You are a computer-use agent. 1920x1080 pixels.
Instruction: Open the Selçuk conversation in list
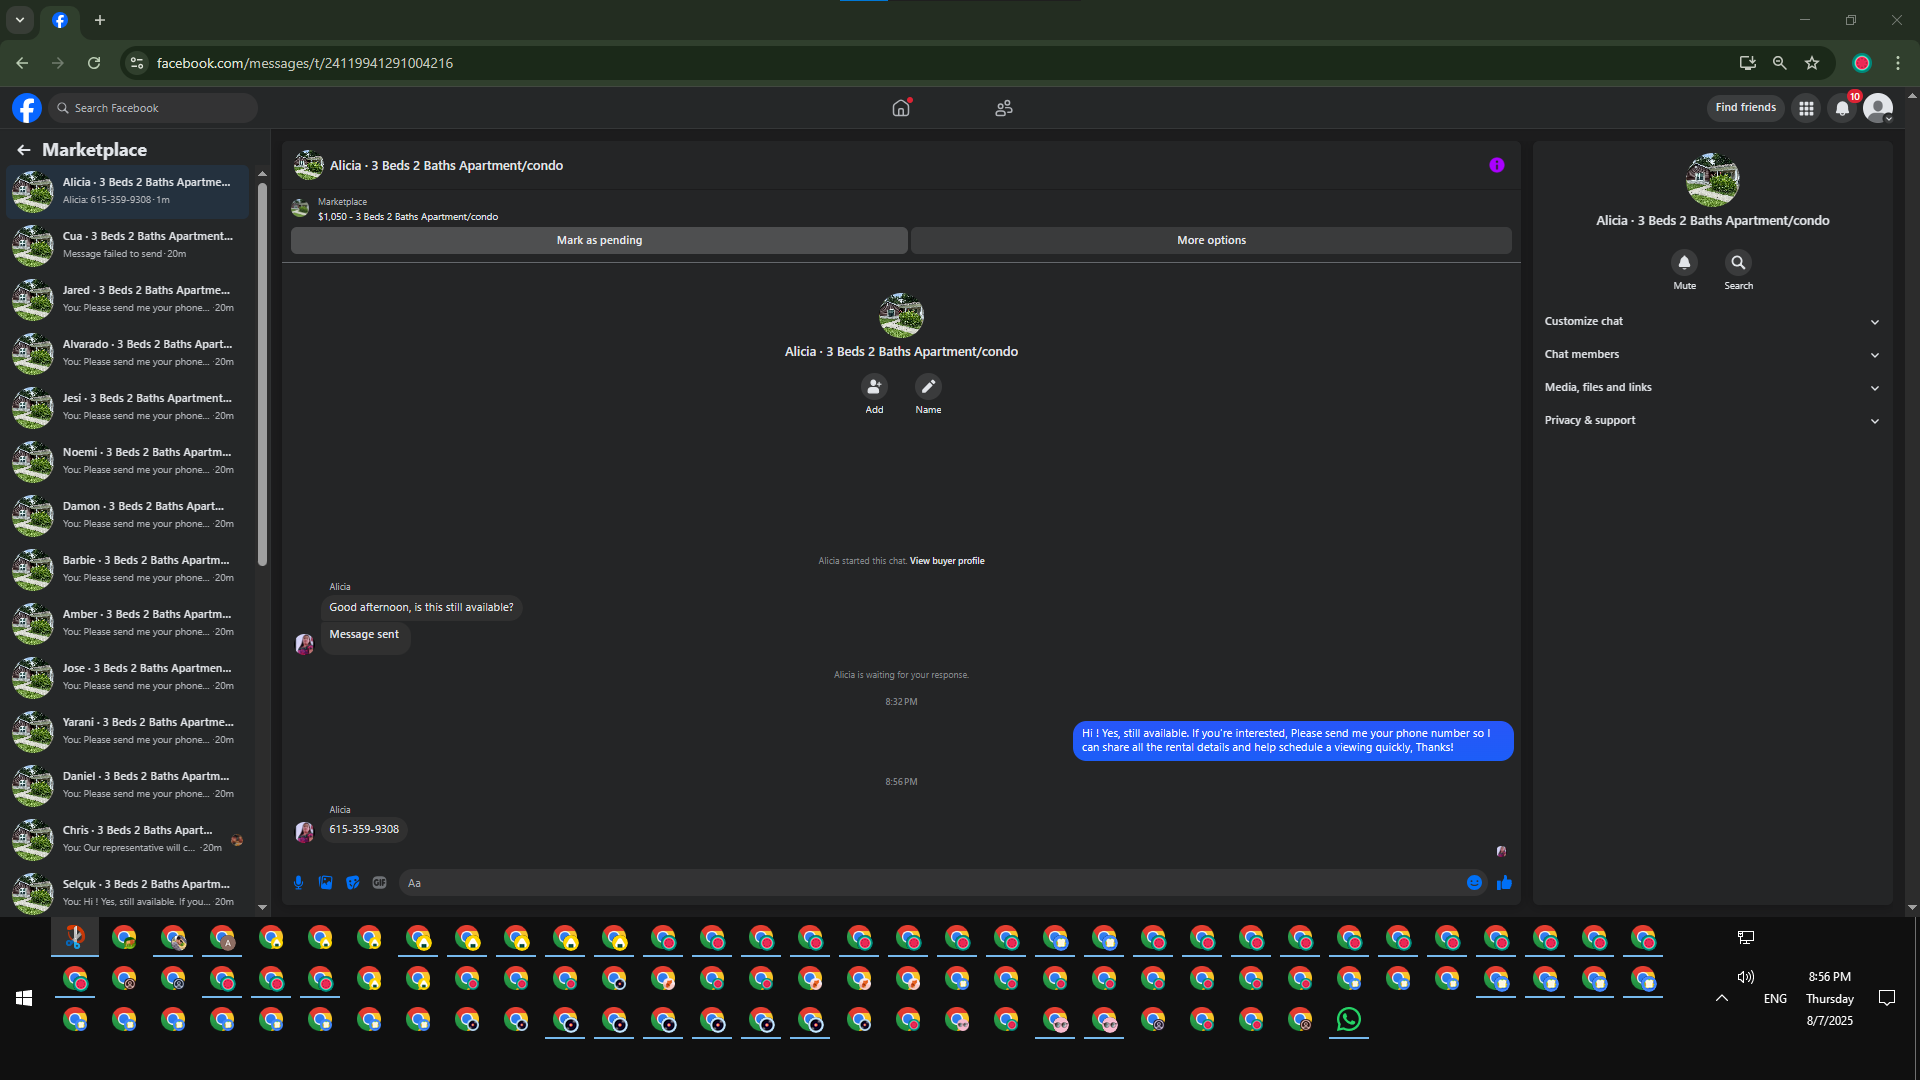[x=128, y=893]
